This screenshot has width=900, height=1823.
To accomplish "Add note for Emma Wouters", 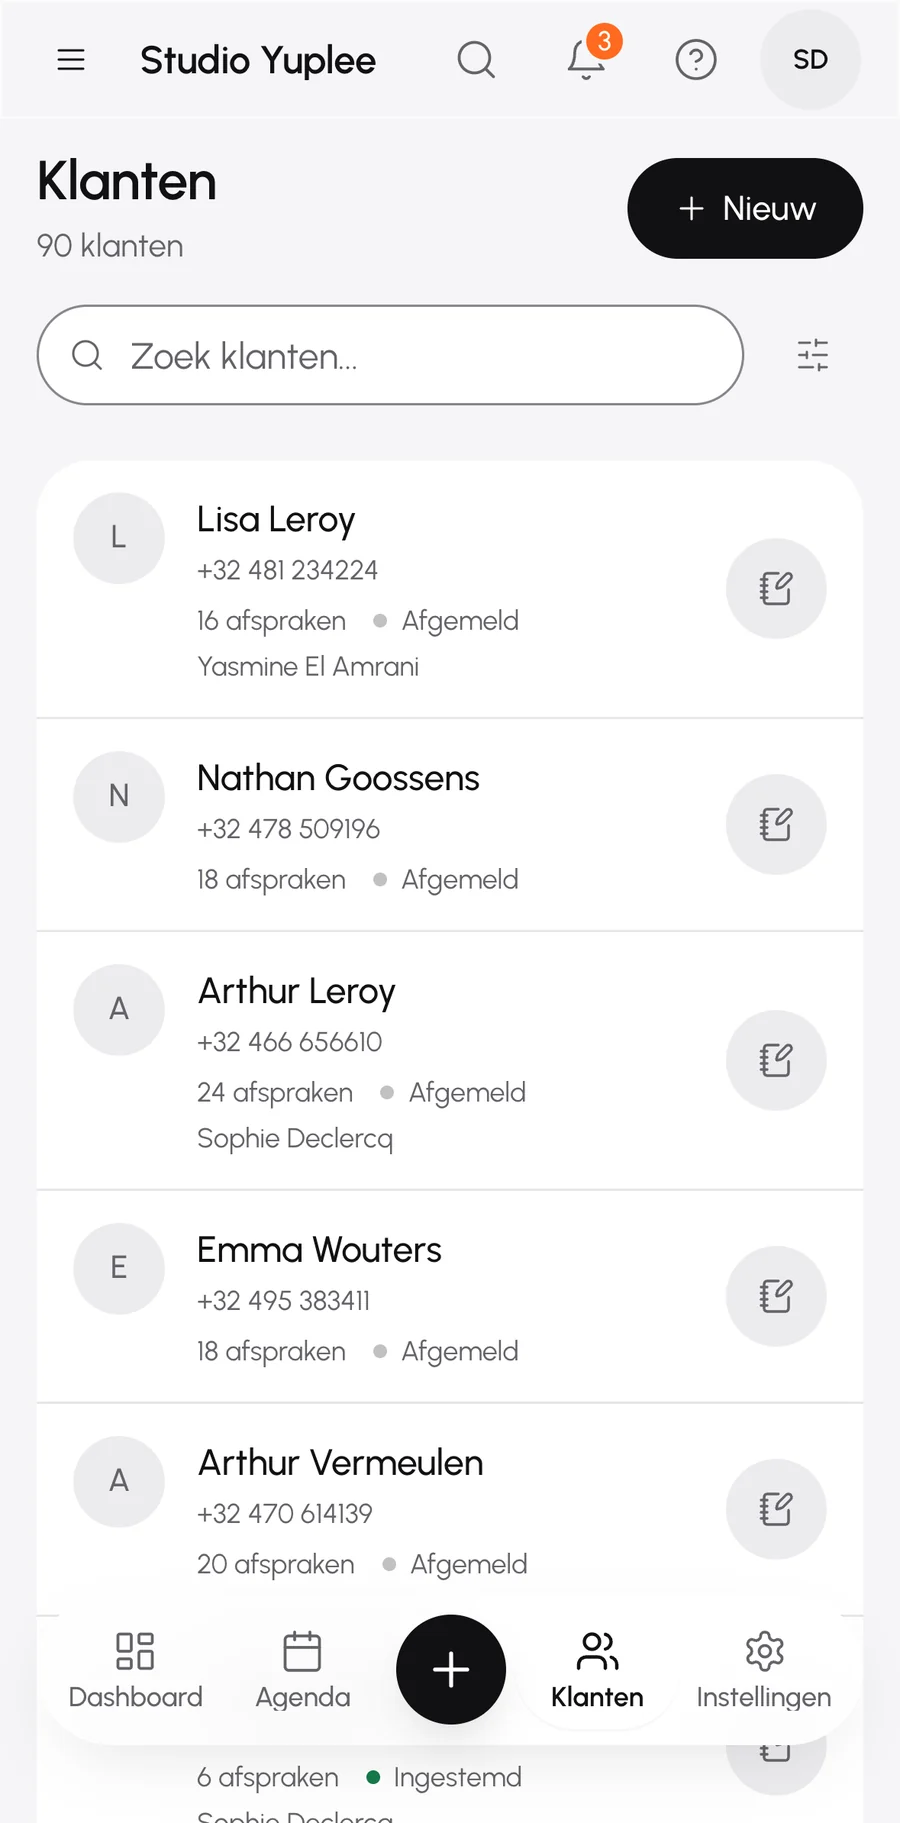I will coord(776,1297).
